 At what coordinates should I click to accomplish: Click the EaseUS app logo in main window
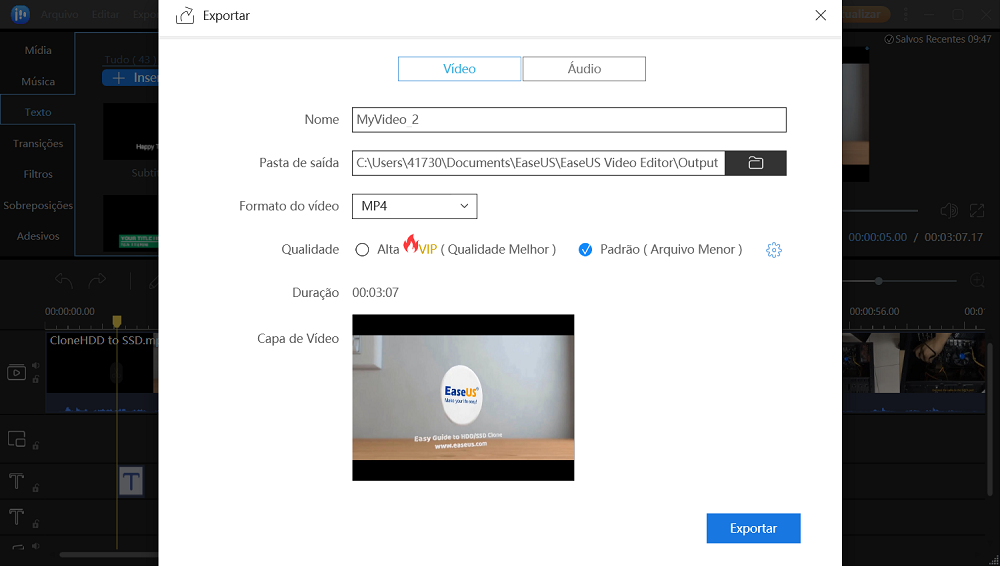[x=20, y=14]
